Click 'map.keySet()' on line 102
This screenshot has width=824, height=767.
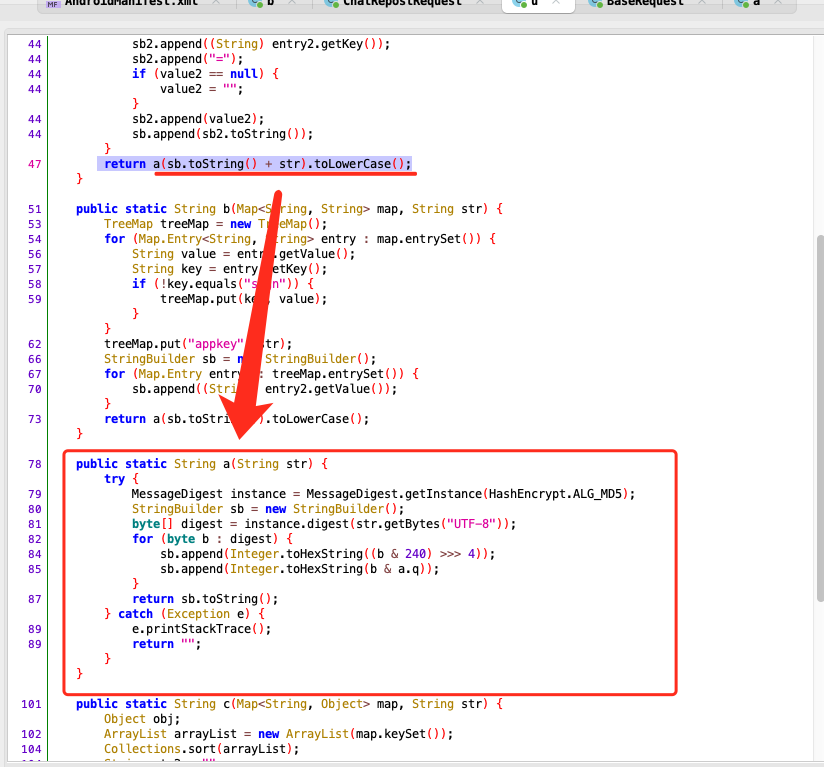(398, 734)
